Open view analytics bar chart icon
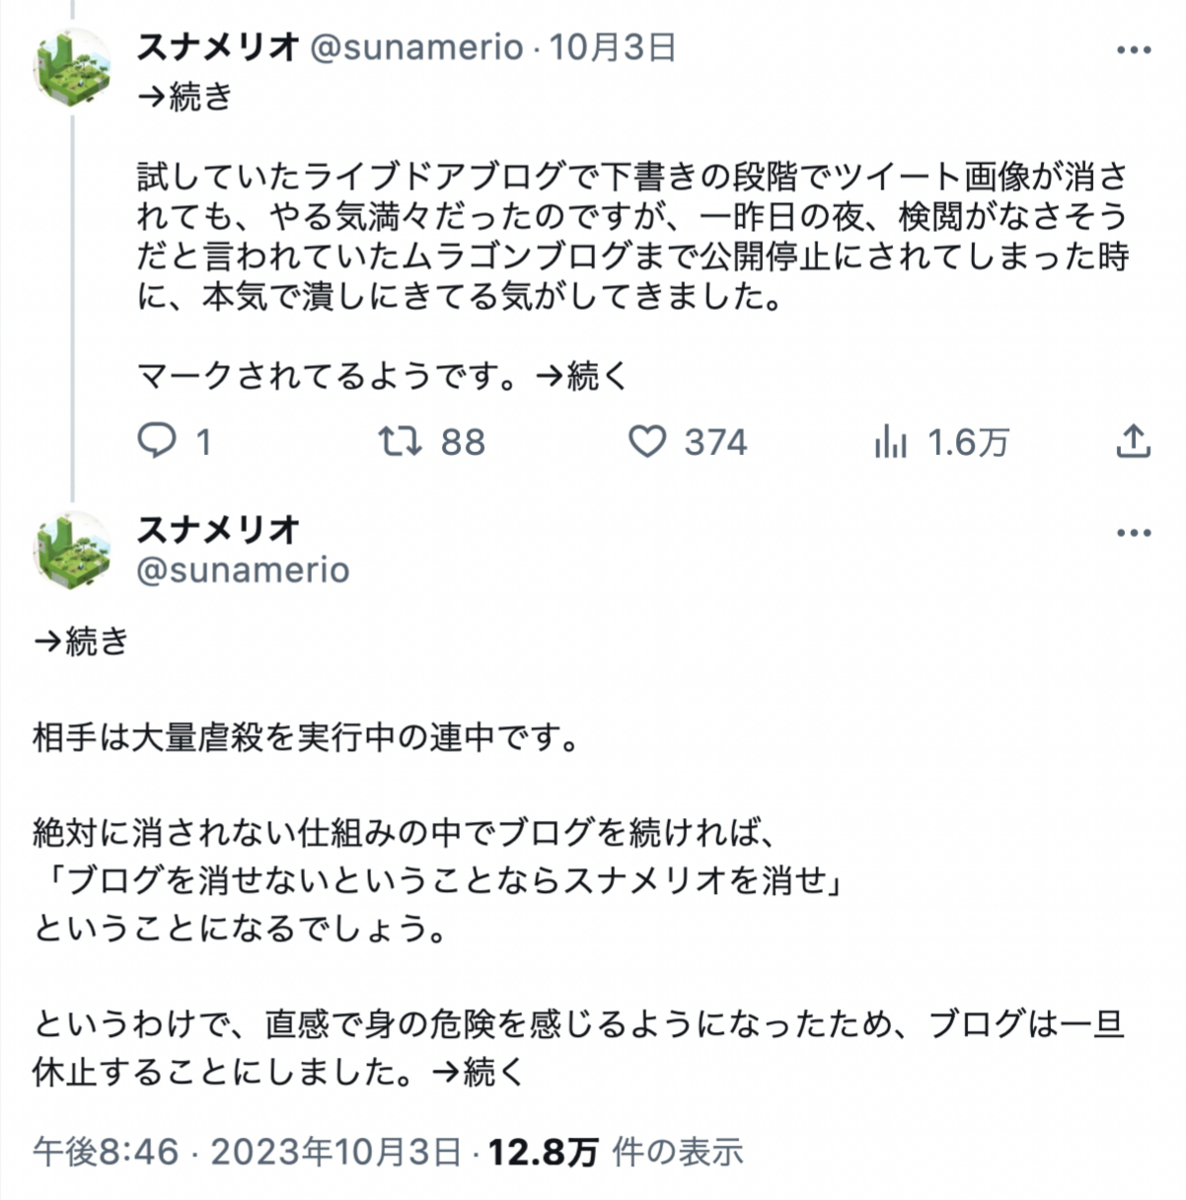 click(890, 441)
